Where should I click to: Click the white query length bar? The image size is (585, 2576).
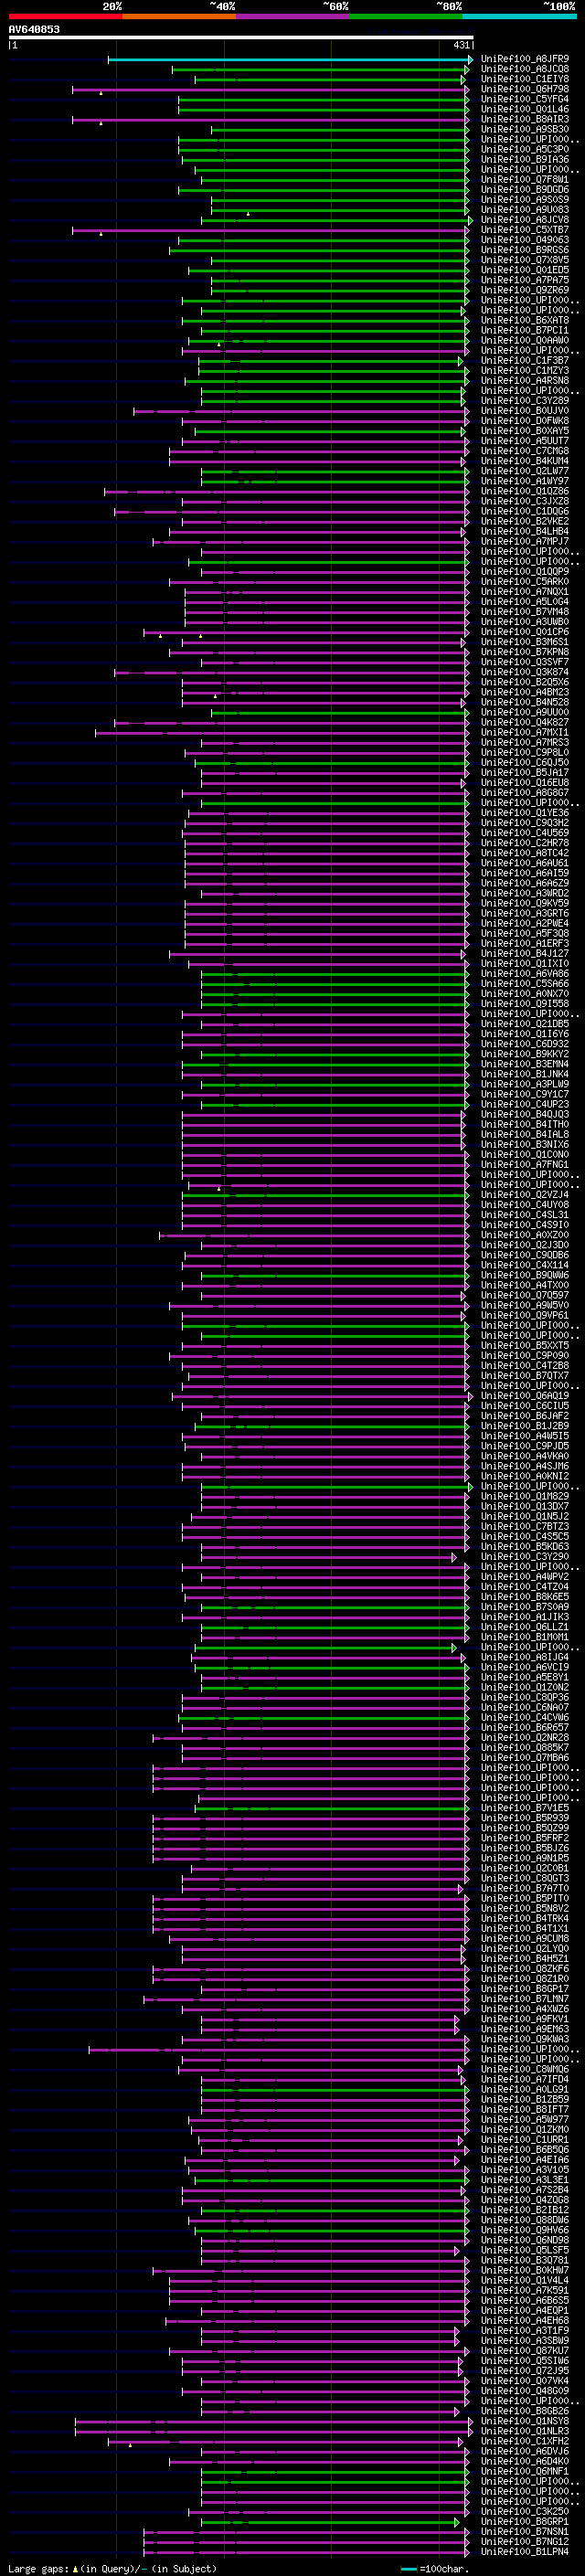point(241,37)
